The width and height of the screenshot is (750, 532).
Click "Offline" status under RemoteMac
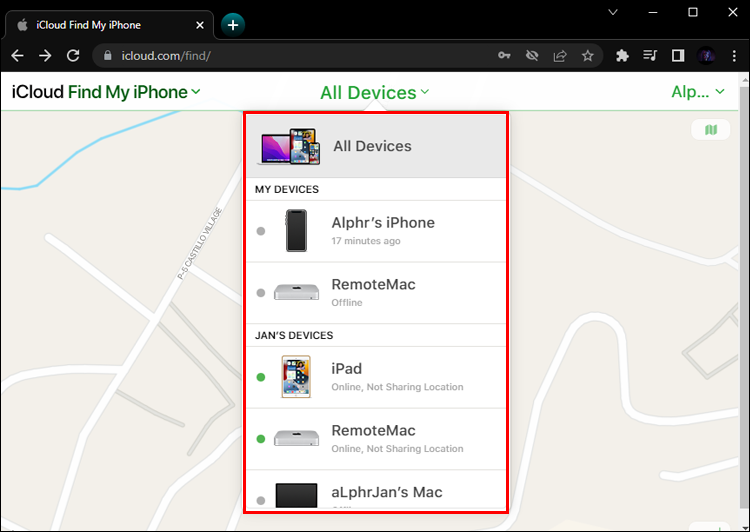click(347, 303)
